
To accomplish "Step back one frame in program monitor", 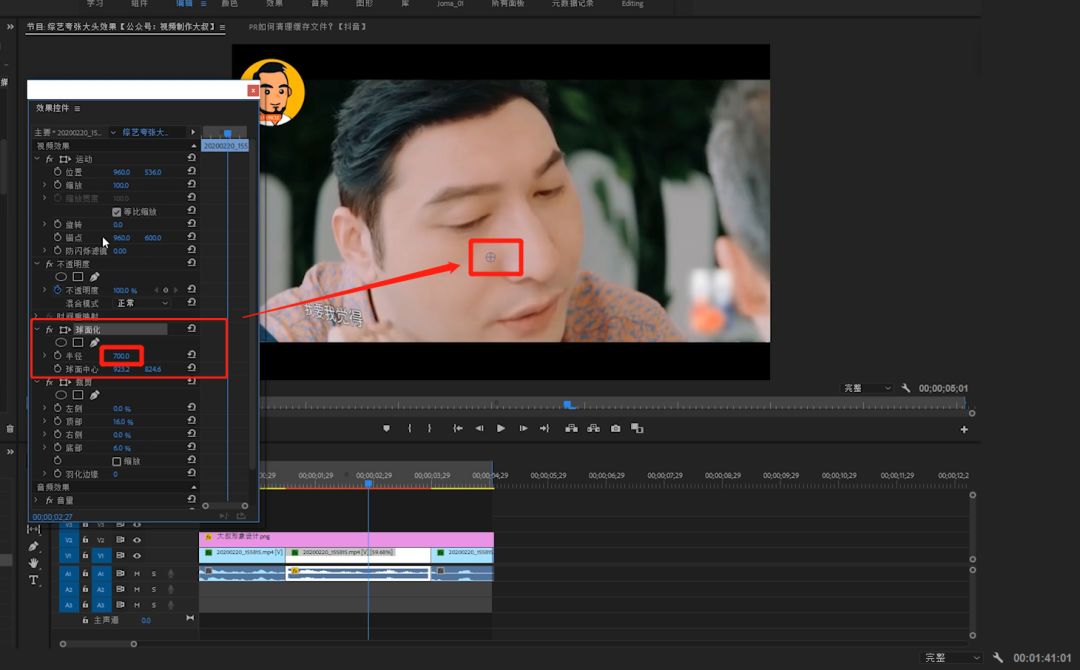I will [x=479, y=428].
